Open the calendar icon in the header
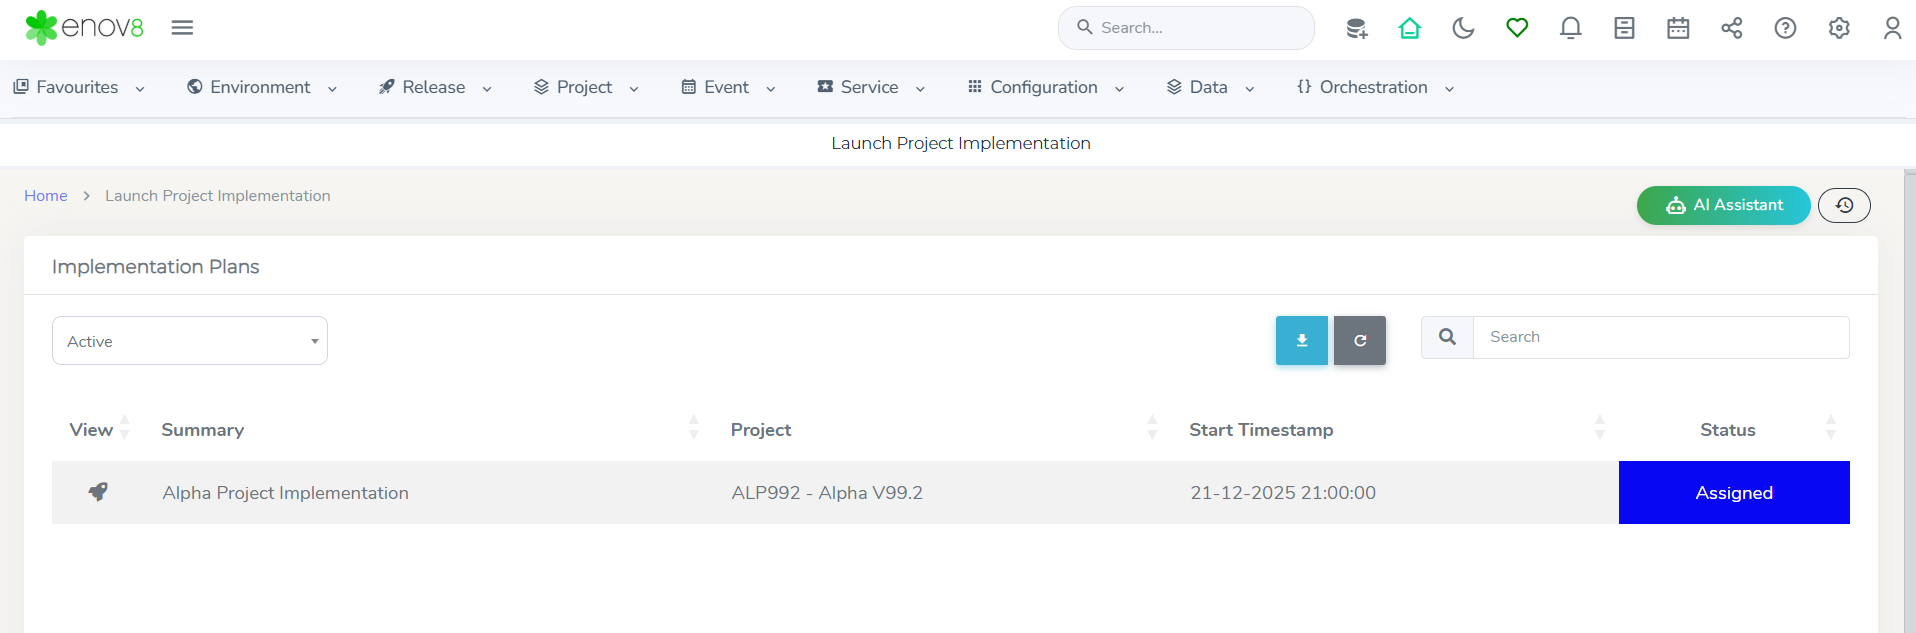 [1677, 28]
